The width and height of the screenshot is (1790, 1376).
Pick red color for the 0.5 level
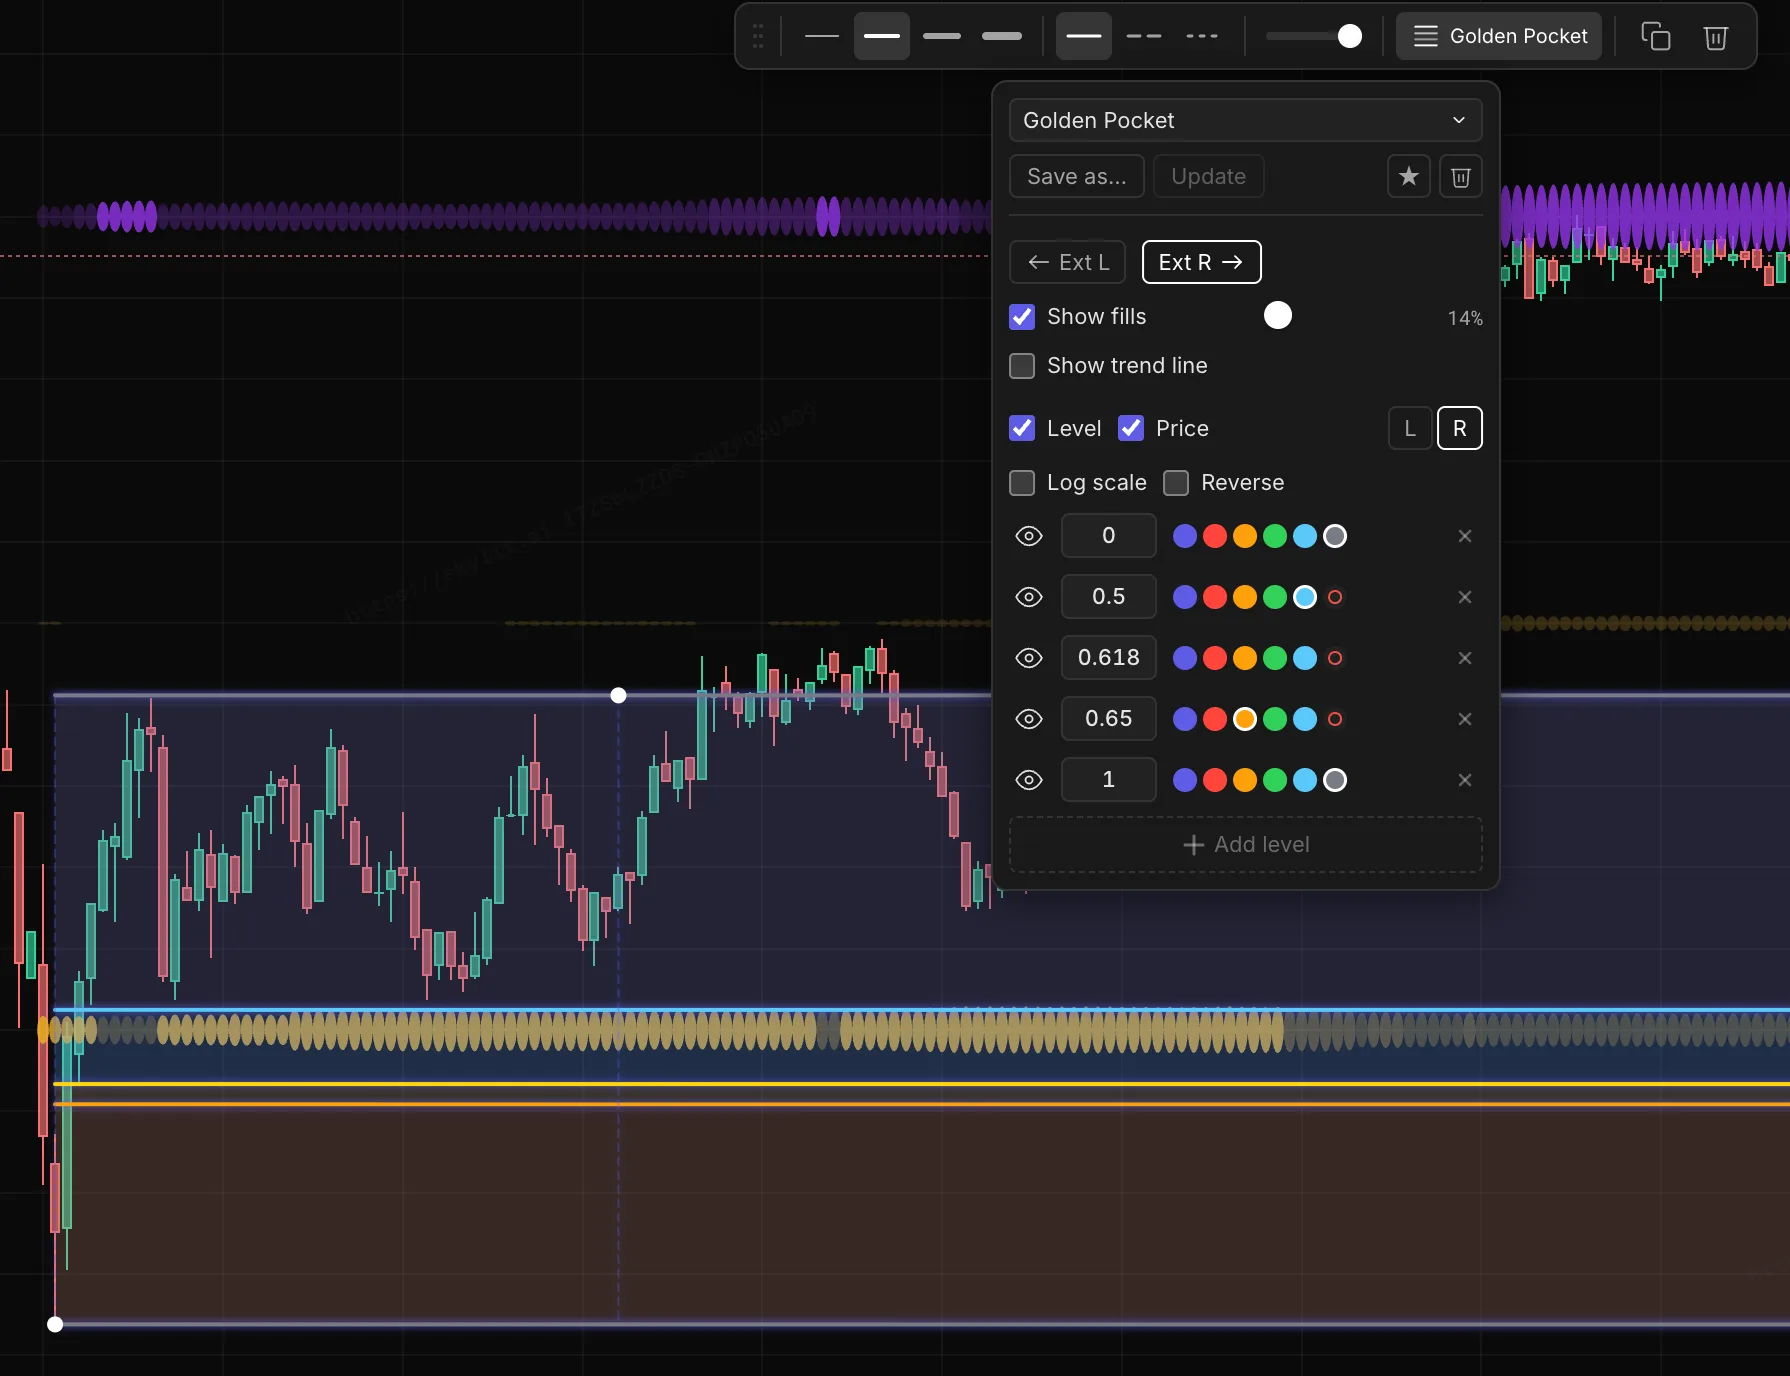click(x=1215, y=597)
